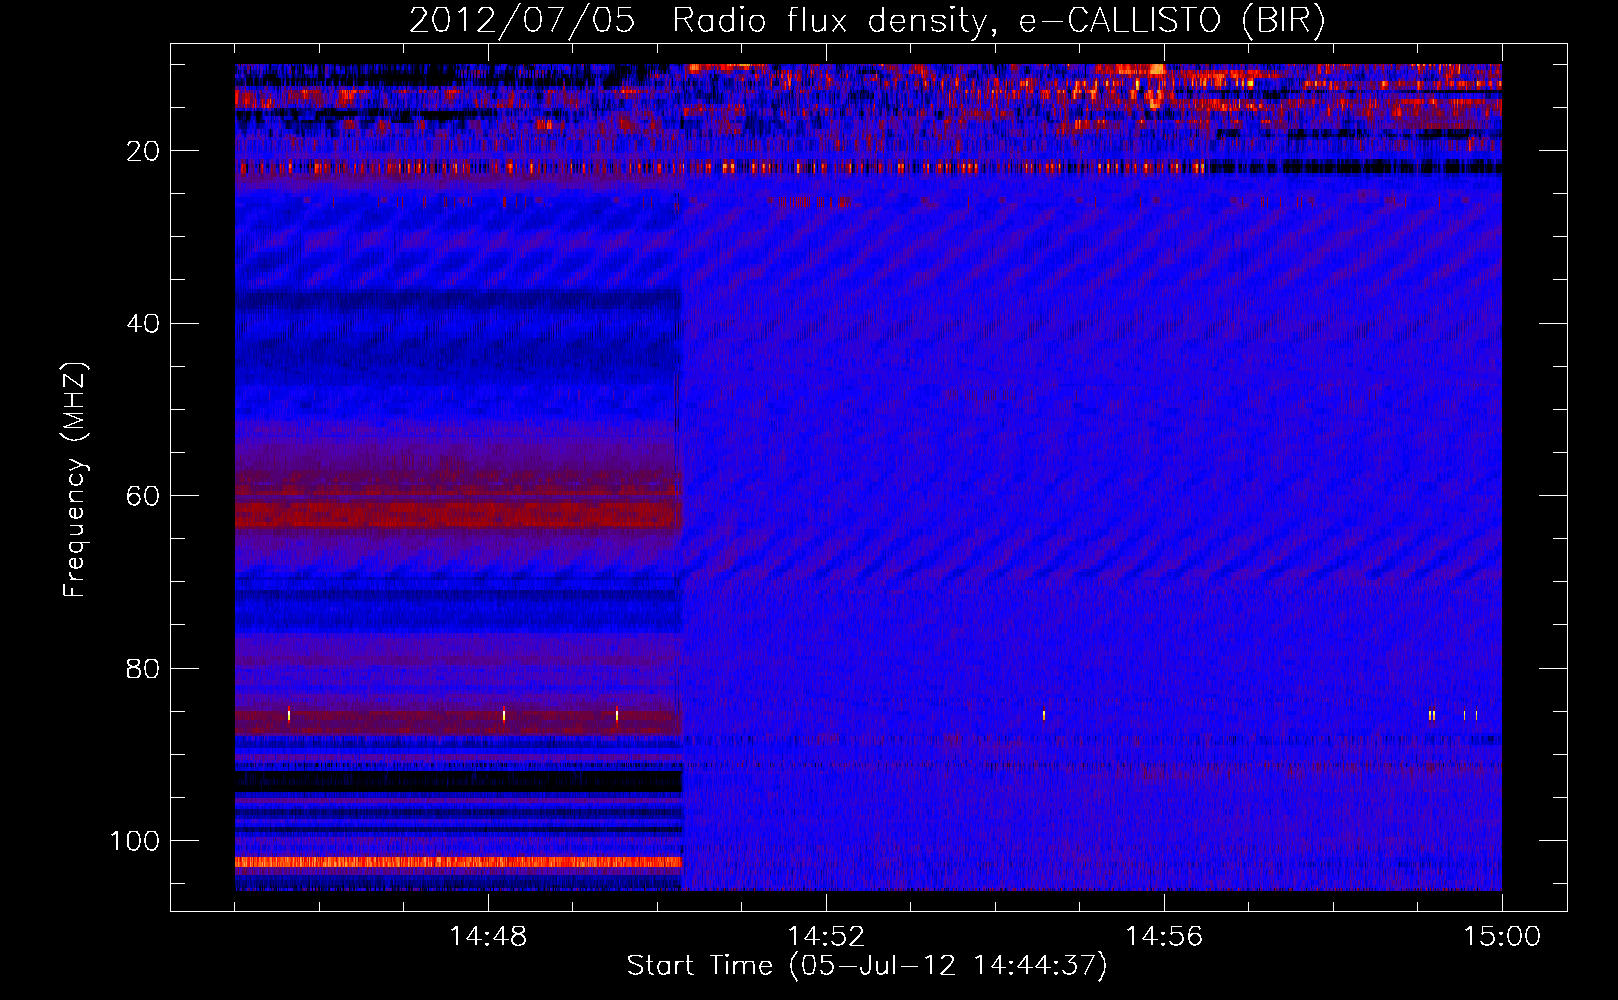Click the 14:56 time tick label
Image resolution: width=1618 pixels, height=1000 pixels.
pos(1164,937)
